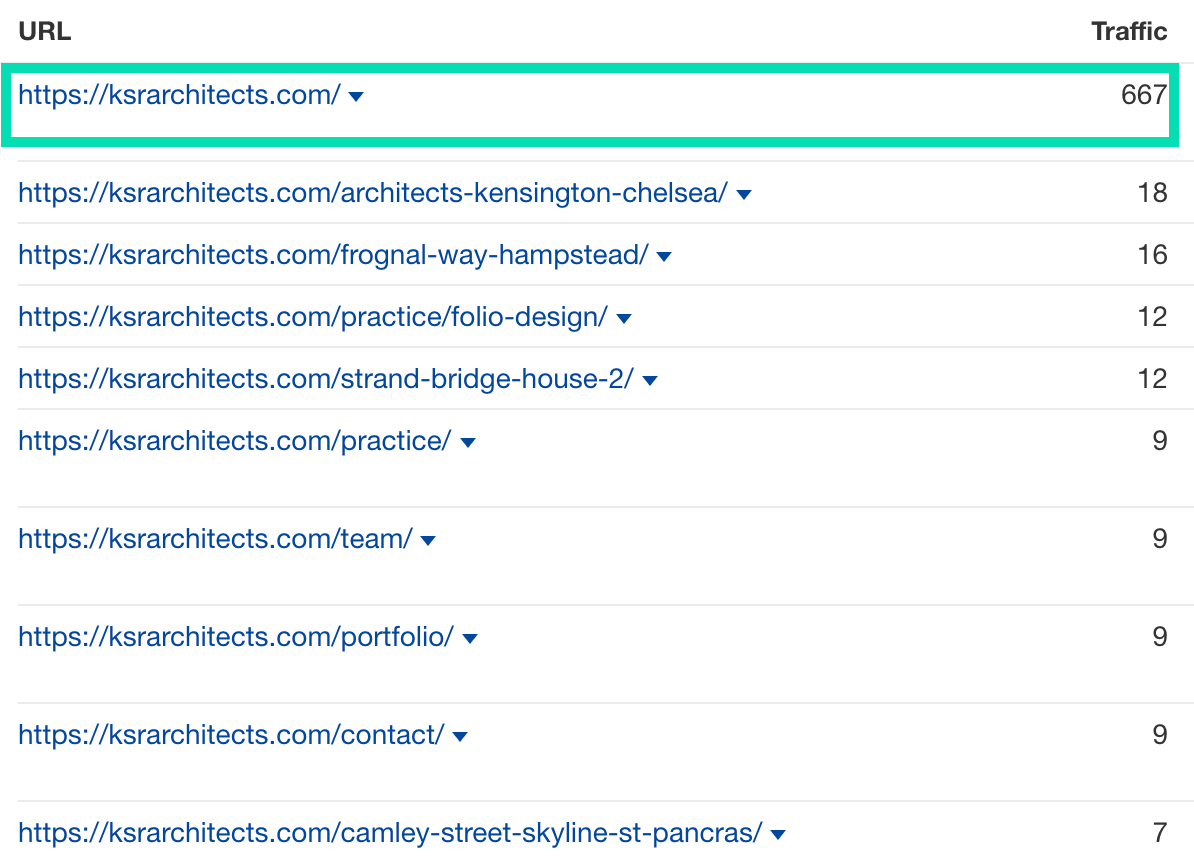
Task: Open the practice/folio-design URL link
Action: (x=313, y=317)
